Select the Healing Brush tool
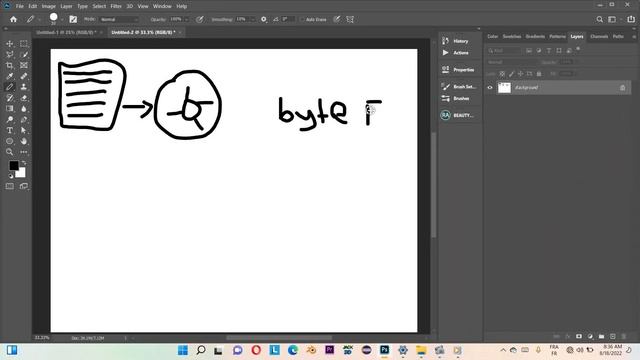 (24, 76)
